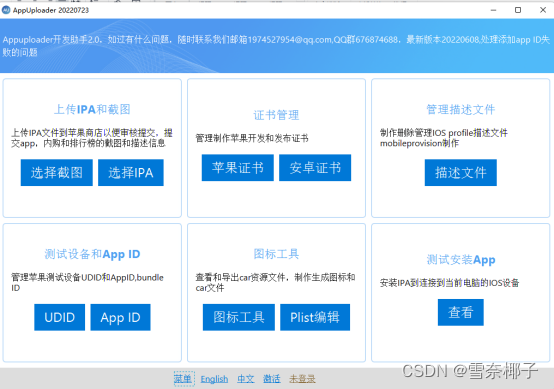The height and width of the screenshot is (389, 554).
Task: Open the UDID device manager
Action: tap(60, 317)
